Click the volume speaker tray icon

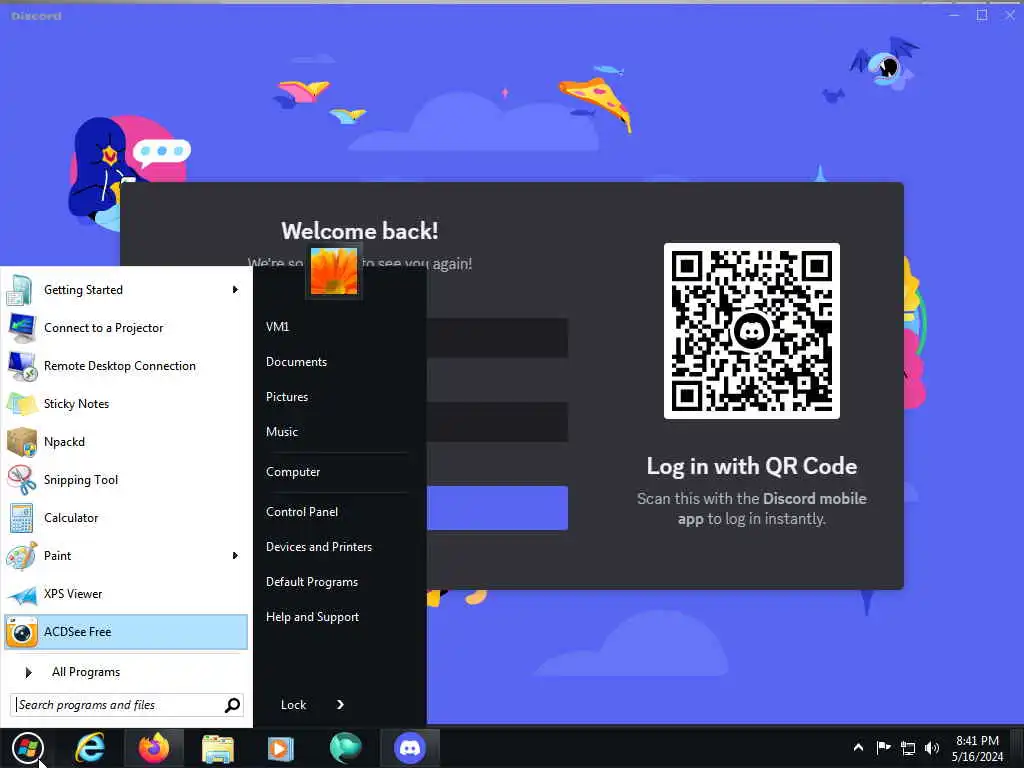(x=932, y=748)
